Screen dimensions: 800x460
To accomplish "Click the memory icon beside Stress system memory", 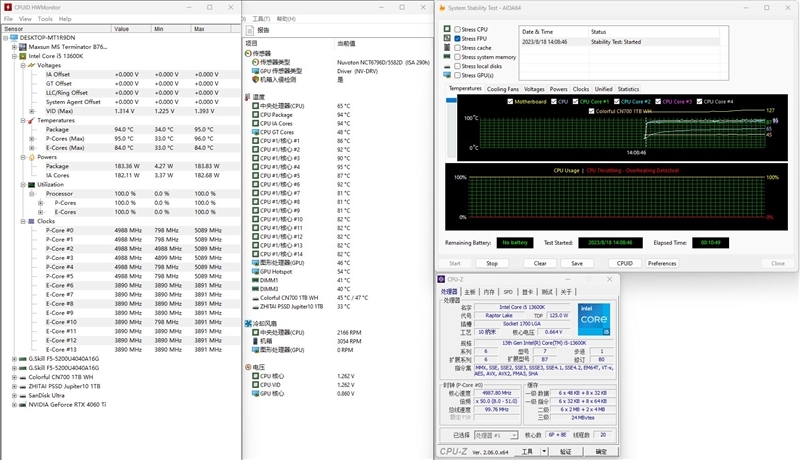I will [447, 57].
